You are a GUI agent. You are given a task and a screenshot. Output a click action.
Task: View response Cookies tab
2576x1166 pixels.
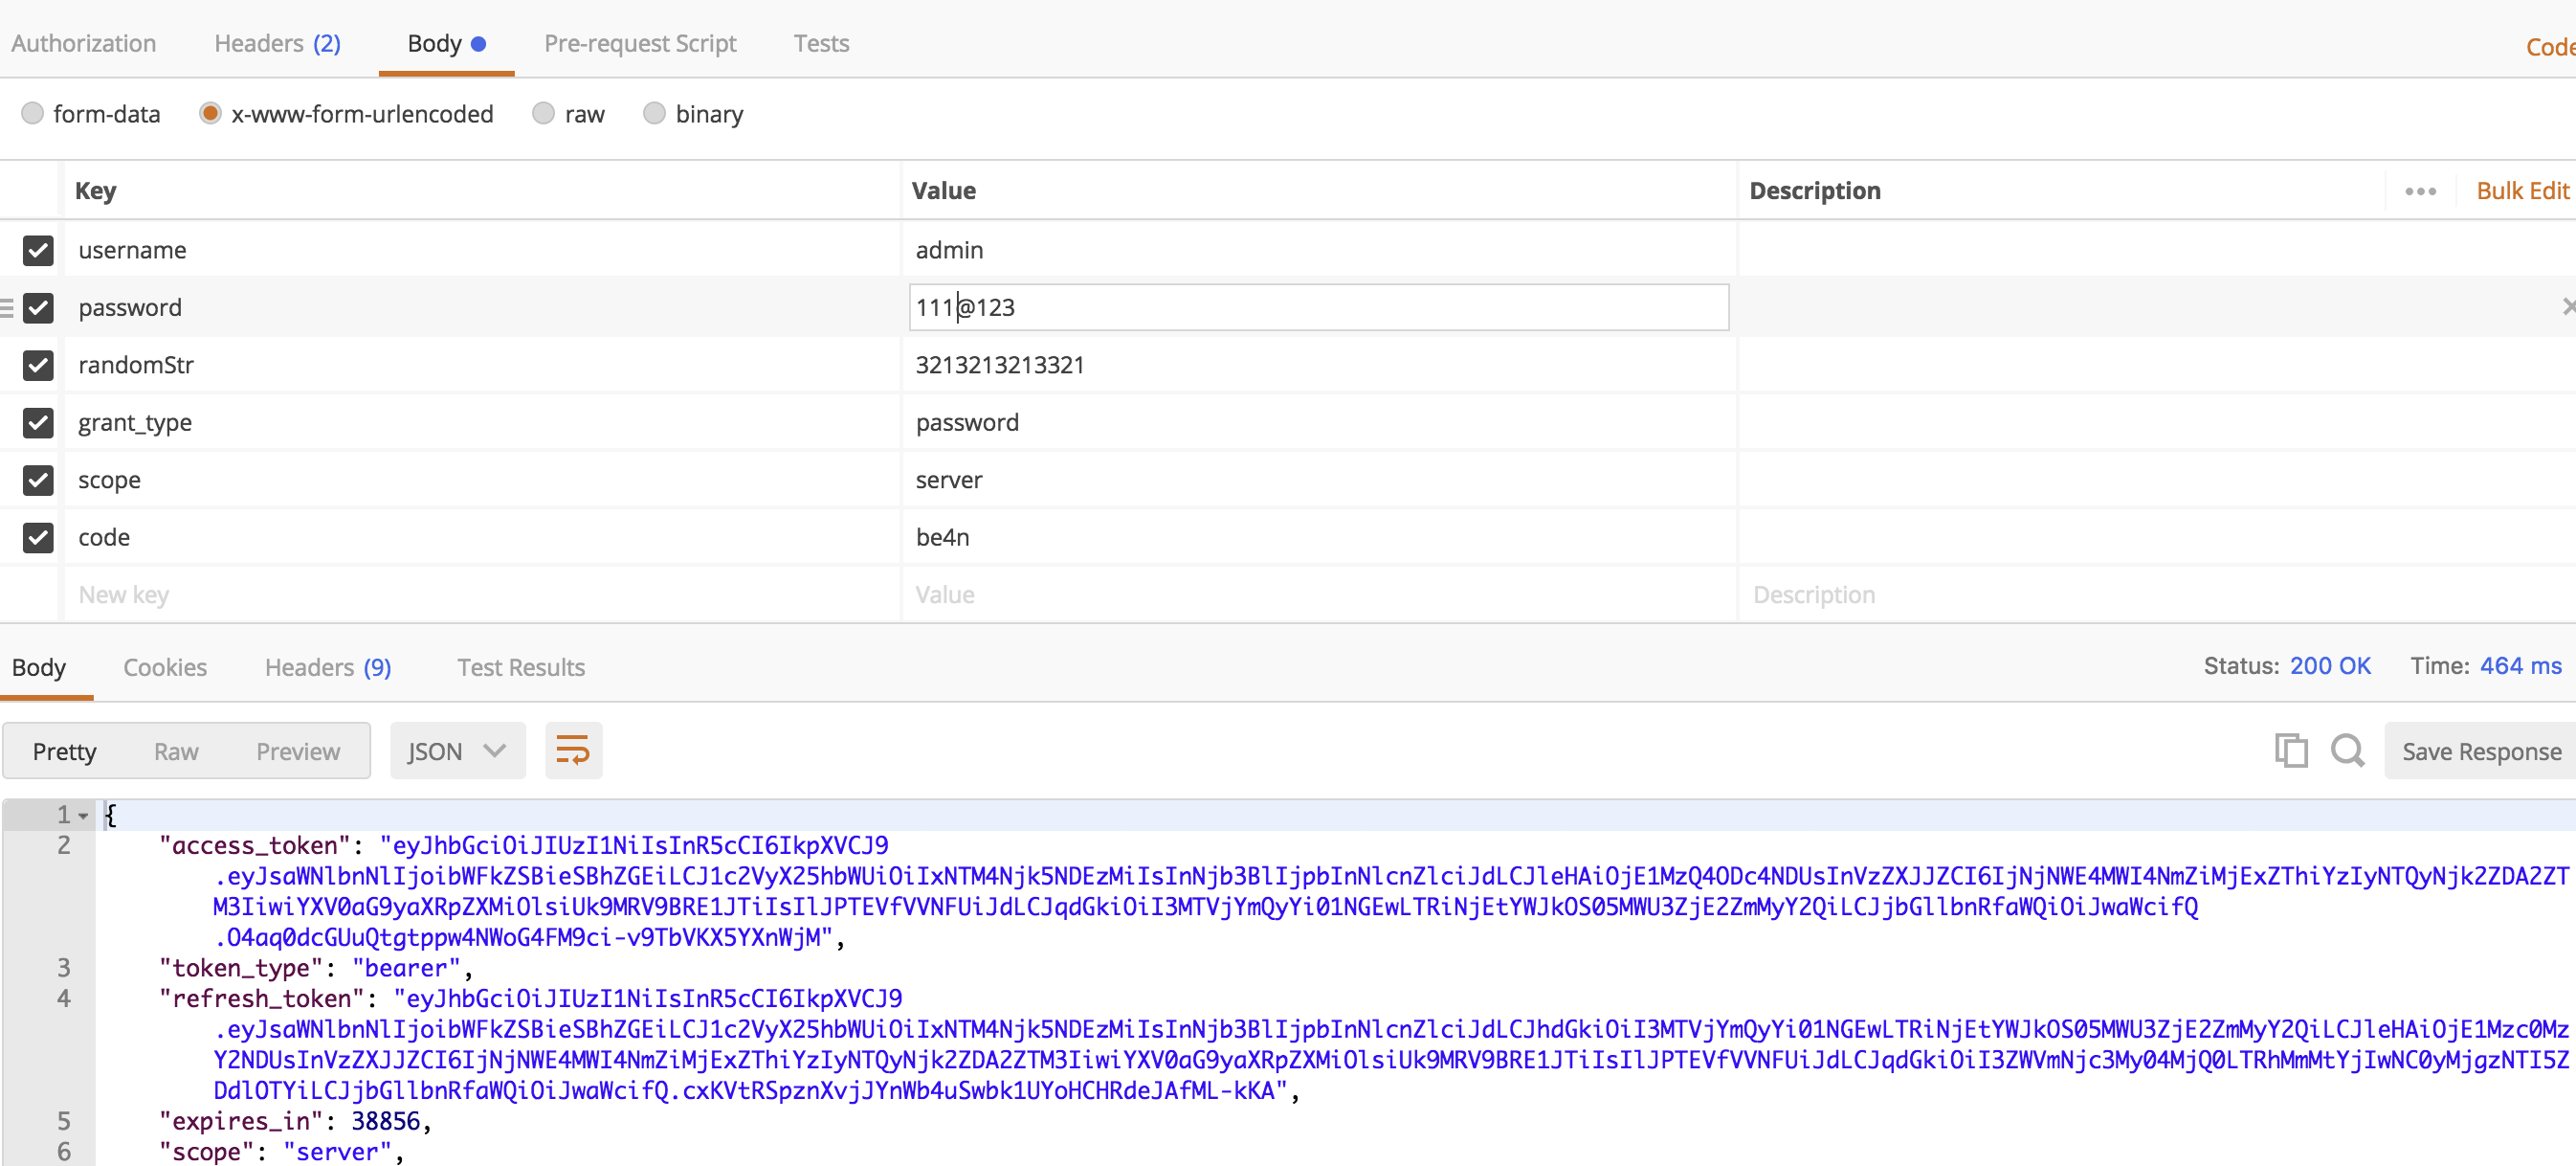pos(165,667)
